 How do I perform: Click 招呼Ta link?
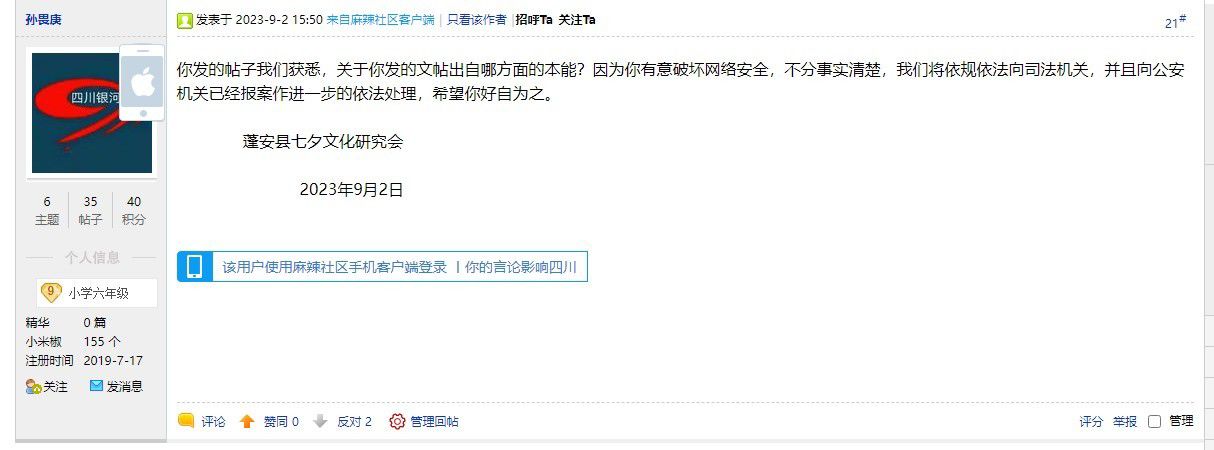(x=534, y=20)
